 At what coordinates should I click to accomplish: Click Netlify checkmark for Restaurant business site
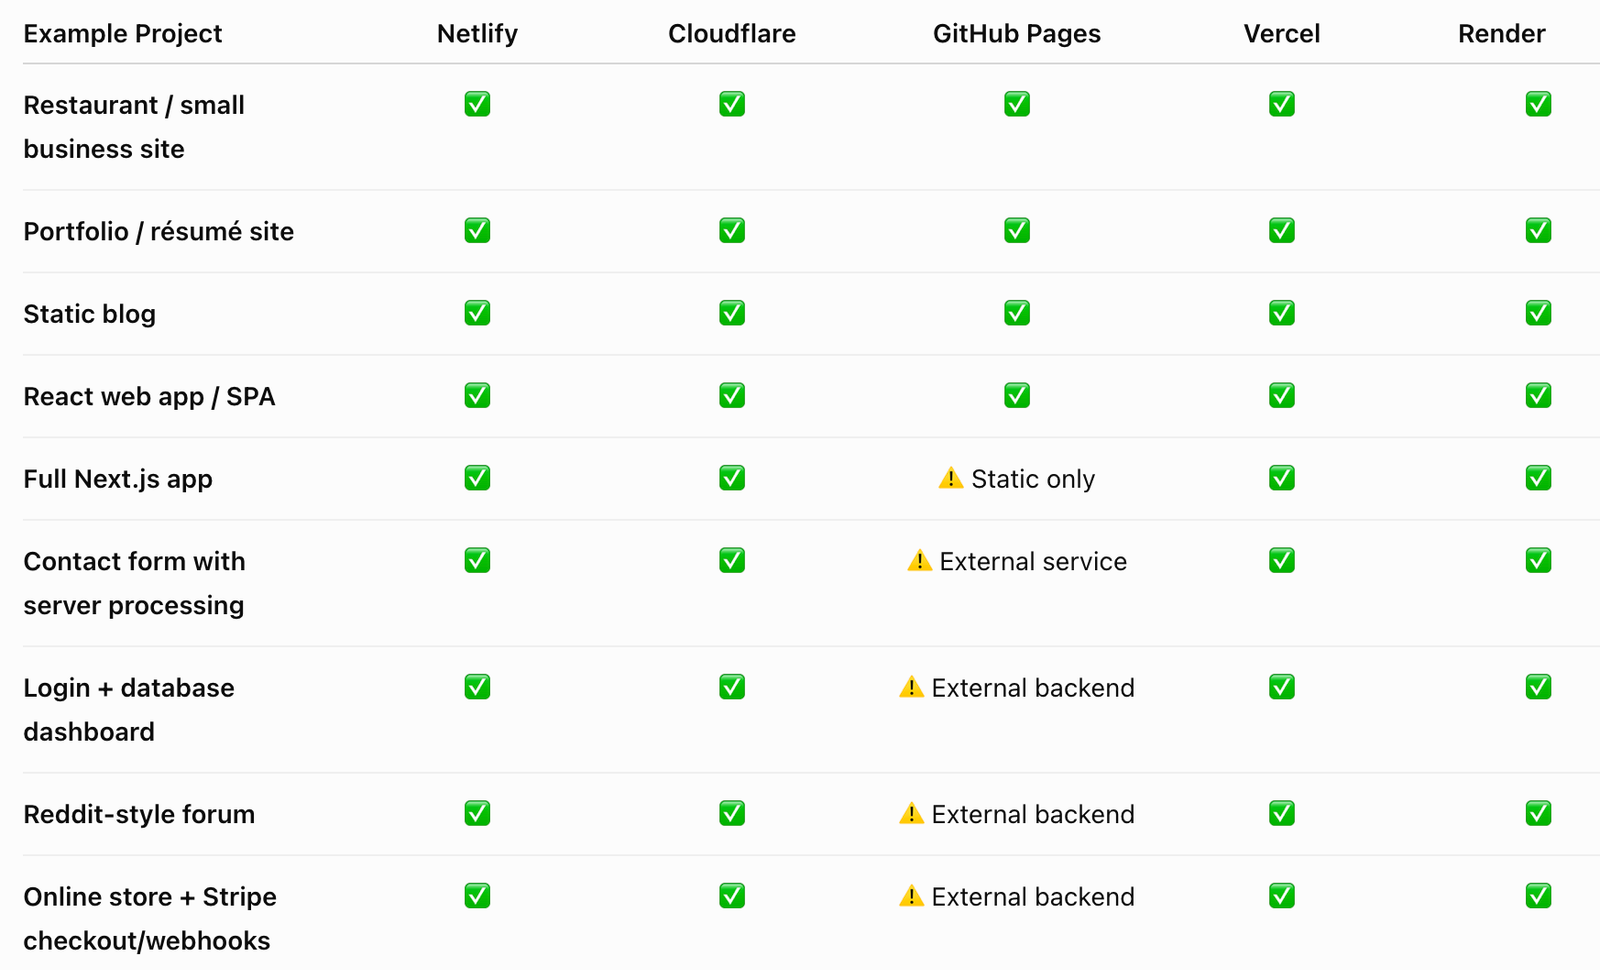pyautogui.click(x=477, y=104)
